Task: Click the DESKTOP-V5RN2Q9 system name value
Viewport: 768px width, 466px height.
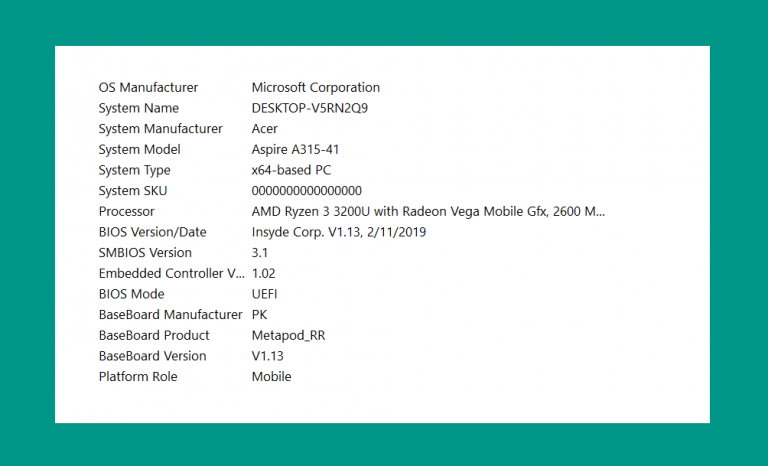Action: 310,108
